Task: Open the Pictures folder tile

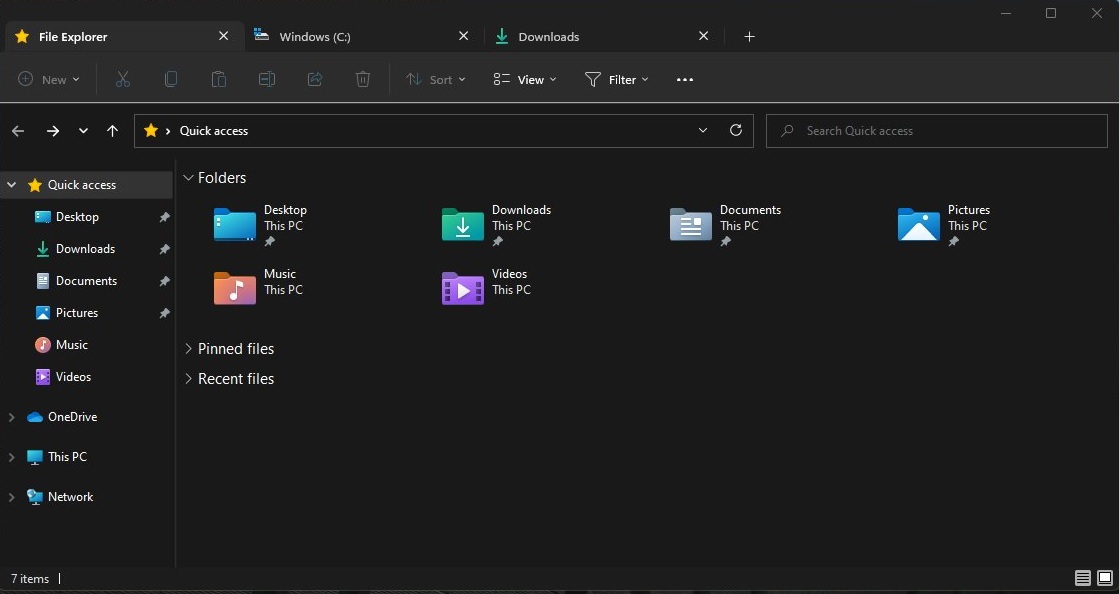Action: pyautogui.click(x=944, y=226)
